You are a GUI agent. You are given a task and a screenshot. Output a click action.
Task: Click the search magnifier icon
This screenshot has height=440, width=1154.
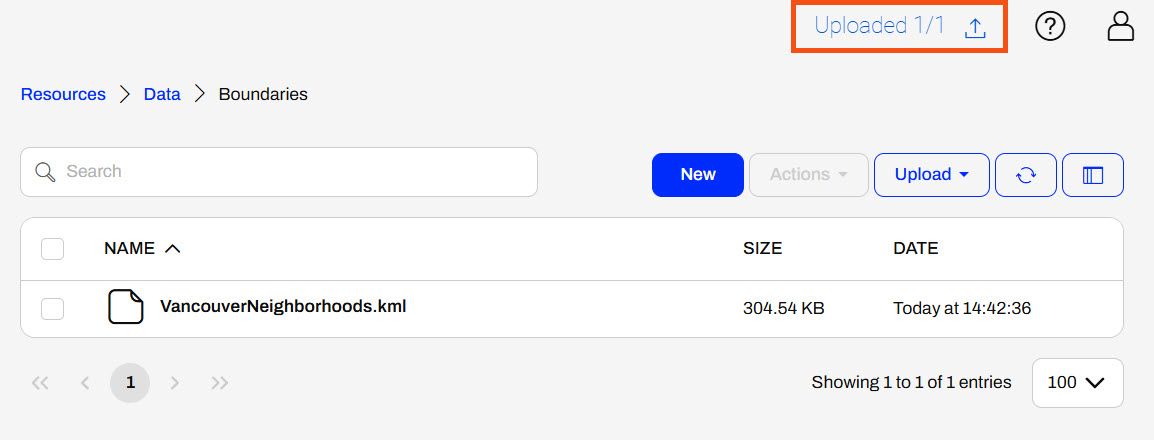(45, 172)
